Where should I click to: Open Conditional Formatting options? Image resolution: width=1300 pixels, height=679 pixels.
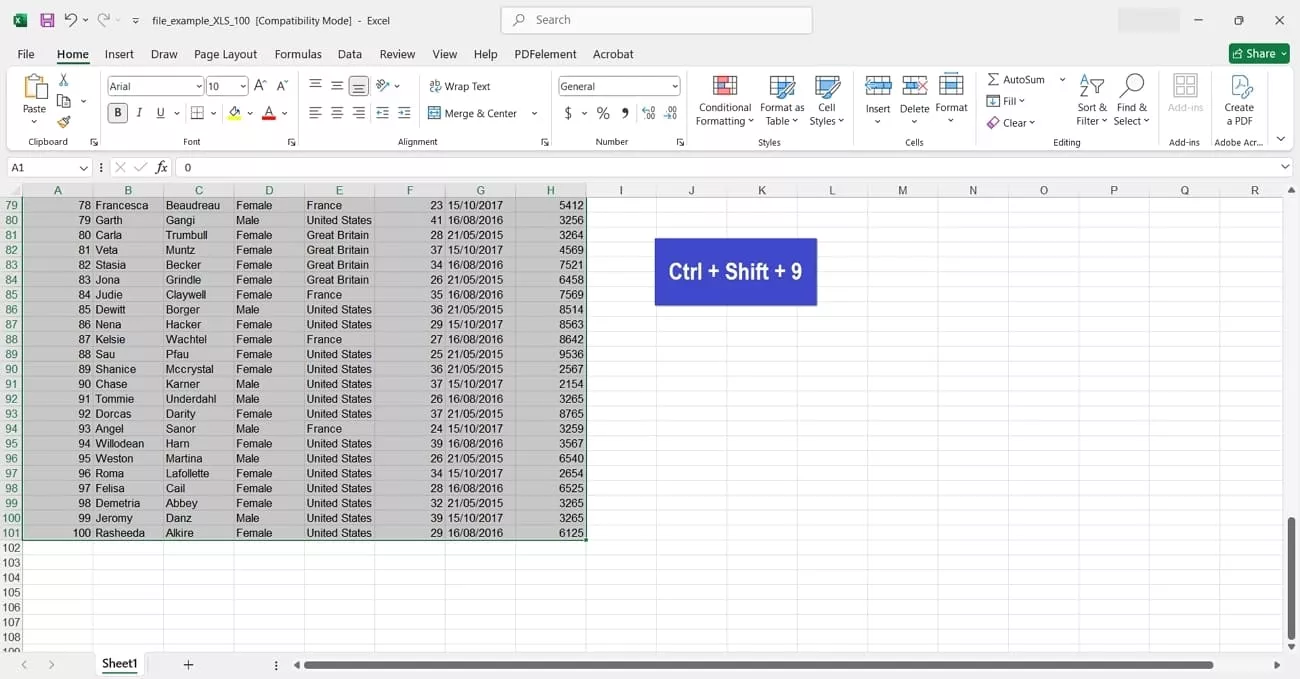pos(724,99)
